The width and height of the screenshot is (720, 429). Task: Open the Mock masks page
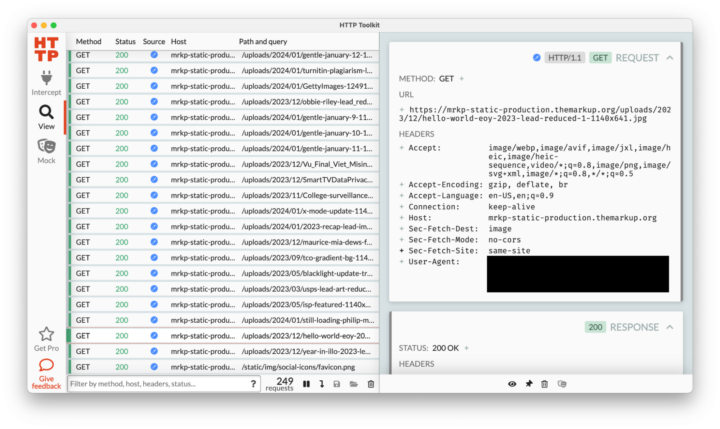pos(46,151)
